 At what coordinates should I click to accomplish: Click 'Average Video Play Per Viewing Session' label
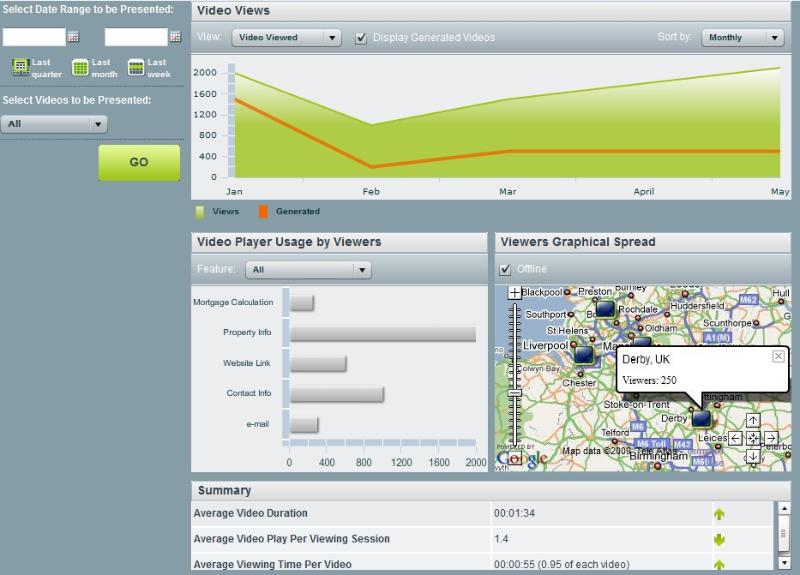(x=291, y=539)
